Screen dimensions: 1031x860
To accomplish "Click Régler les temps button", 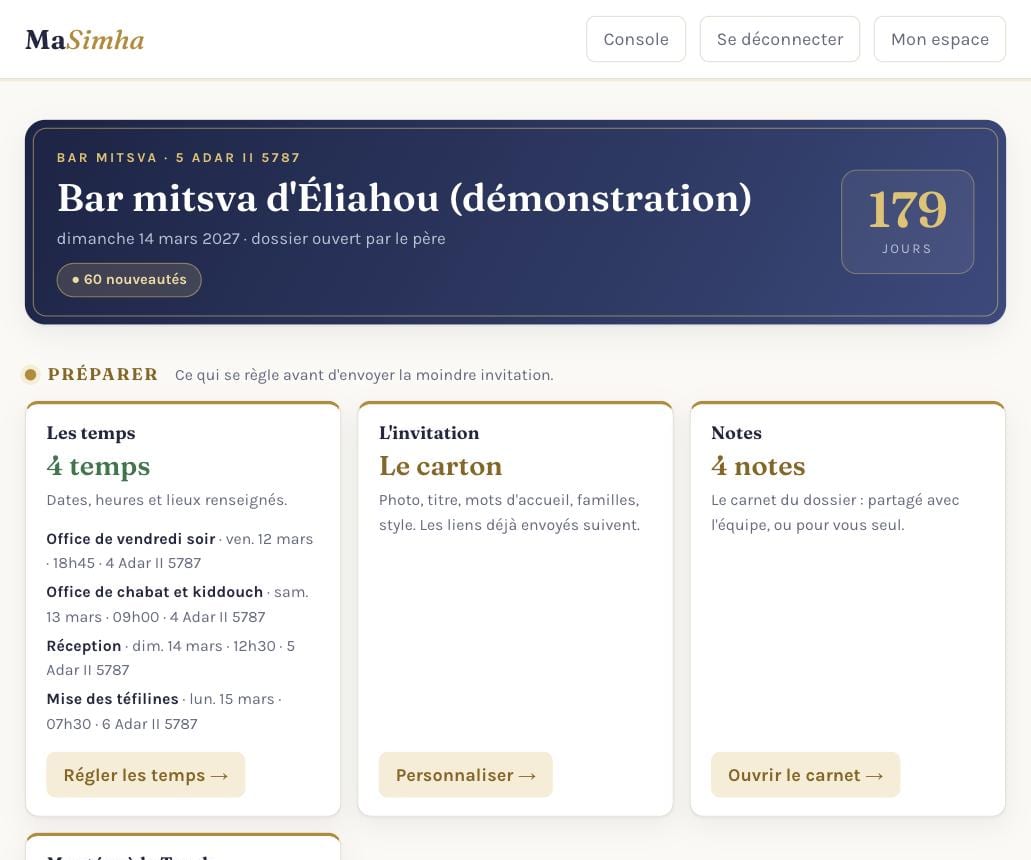I will (x=145, y=775).
